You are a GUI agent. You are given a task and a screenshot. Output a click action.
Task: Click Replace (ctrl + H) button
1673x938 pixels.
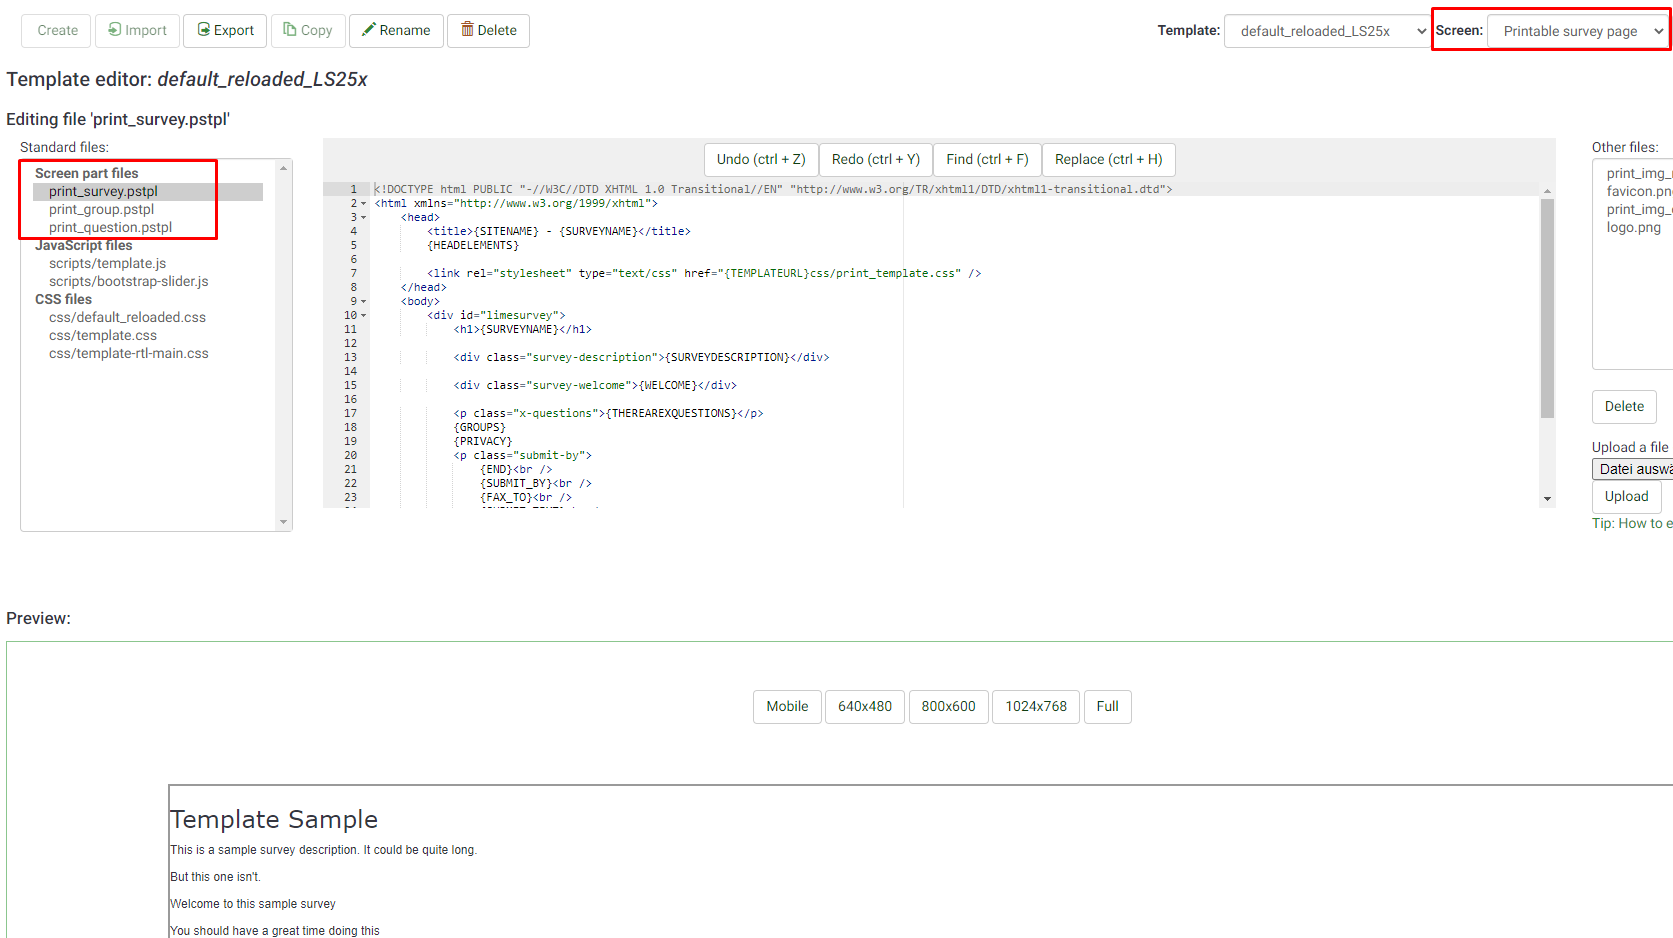[x=1108, y=160]
